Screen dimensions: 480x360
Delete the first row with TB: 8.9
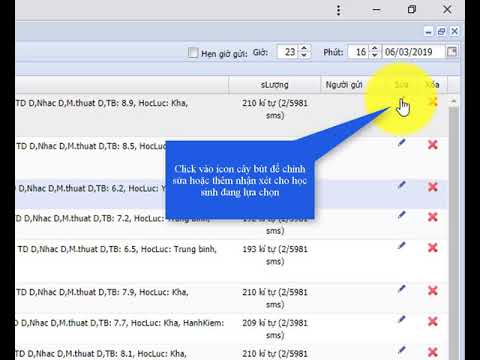coord(433,101)
